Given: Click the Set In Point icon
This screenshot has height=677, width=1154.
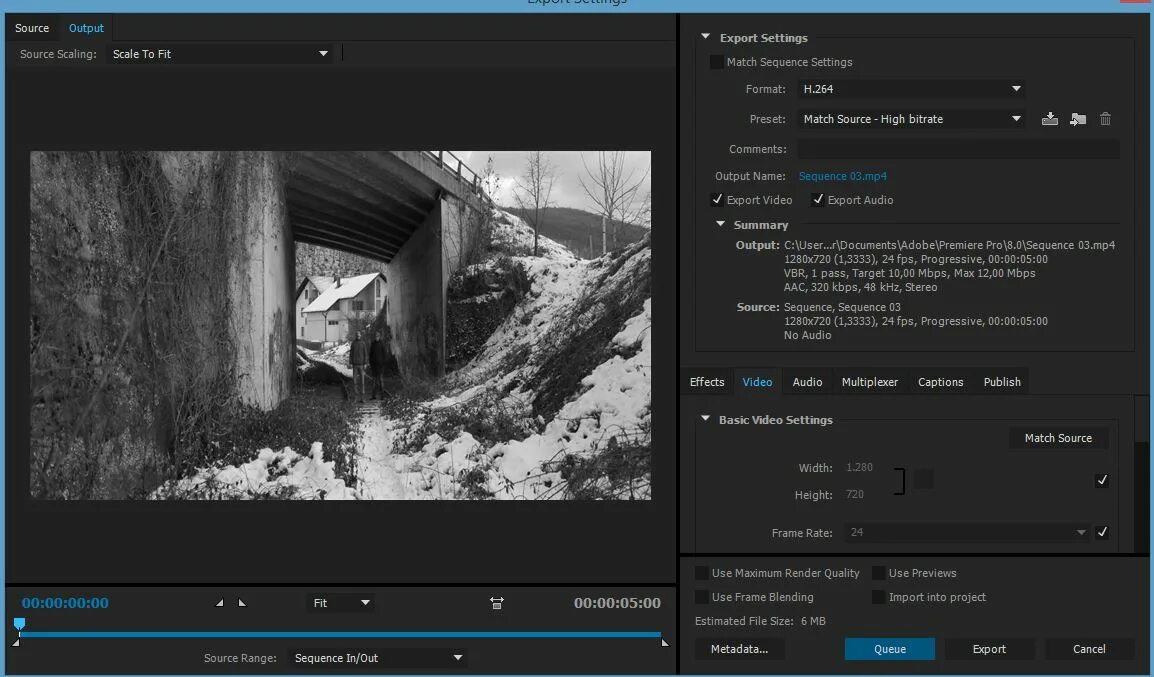Looking at the screenshot, I should pyautogui.click(x=219, y=603).
